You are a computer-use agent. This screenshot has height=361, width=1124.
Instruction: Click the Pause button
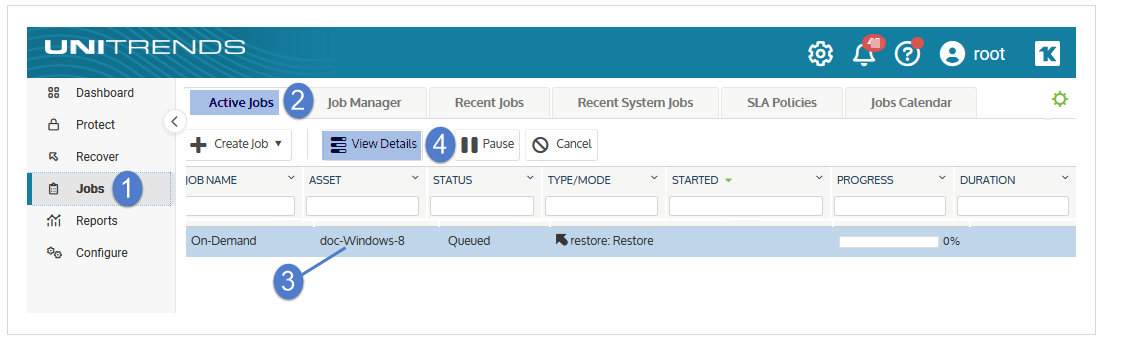487,145
